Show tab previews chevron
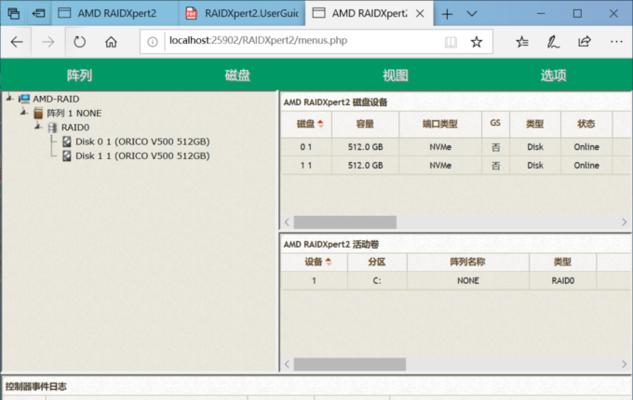 click(x=472, y=14)
